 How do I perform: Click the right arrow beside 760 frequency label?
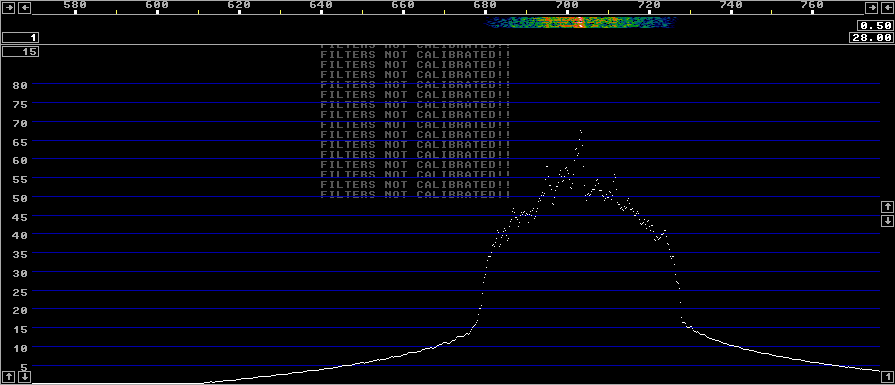[872, 7]
